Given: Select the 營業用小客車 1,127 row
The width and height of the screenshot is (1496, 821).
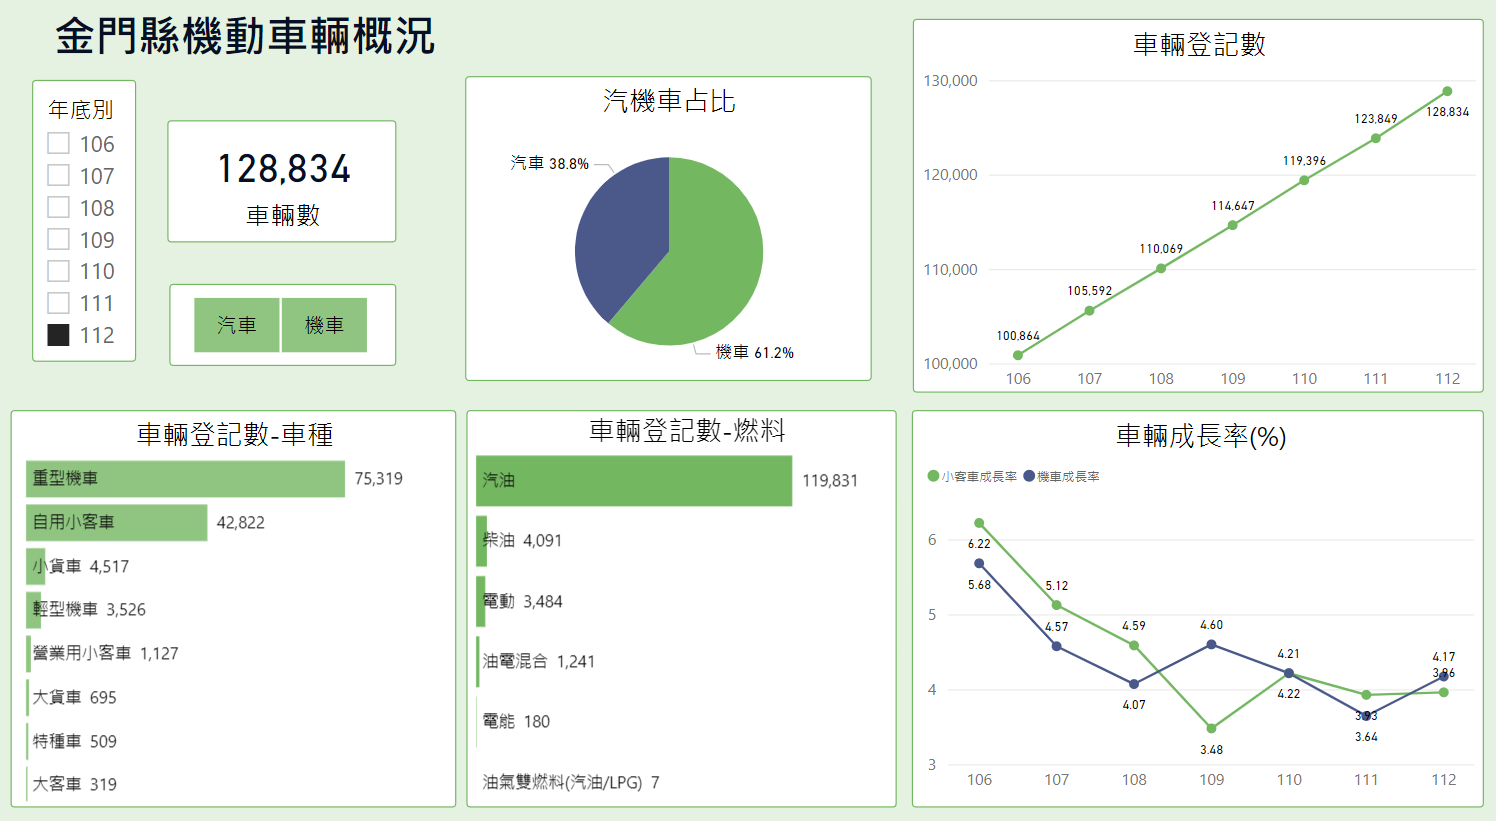Looking at the screenshot, I should click(104, 653).
